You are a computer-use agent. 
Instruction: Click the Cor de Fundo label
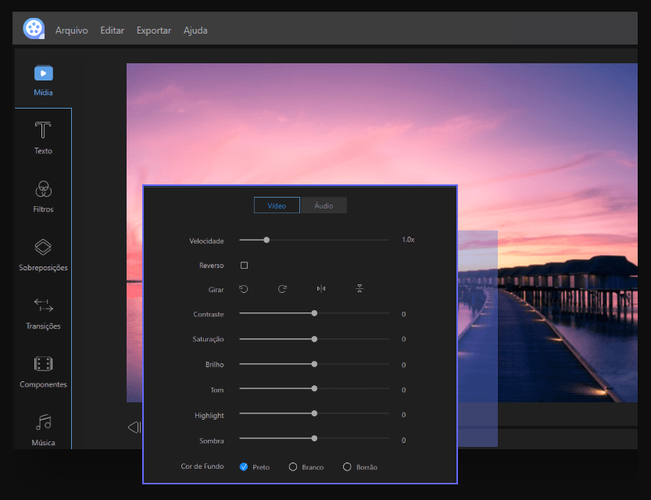click(x=202, y=466)
